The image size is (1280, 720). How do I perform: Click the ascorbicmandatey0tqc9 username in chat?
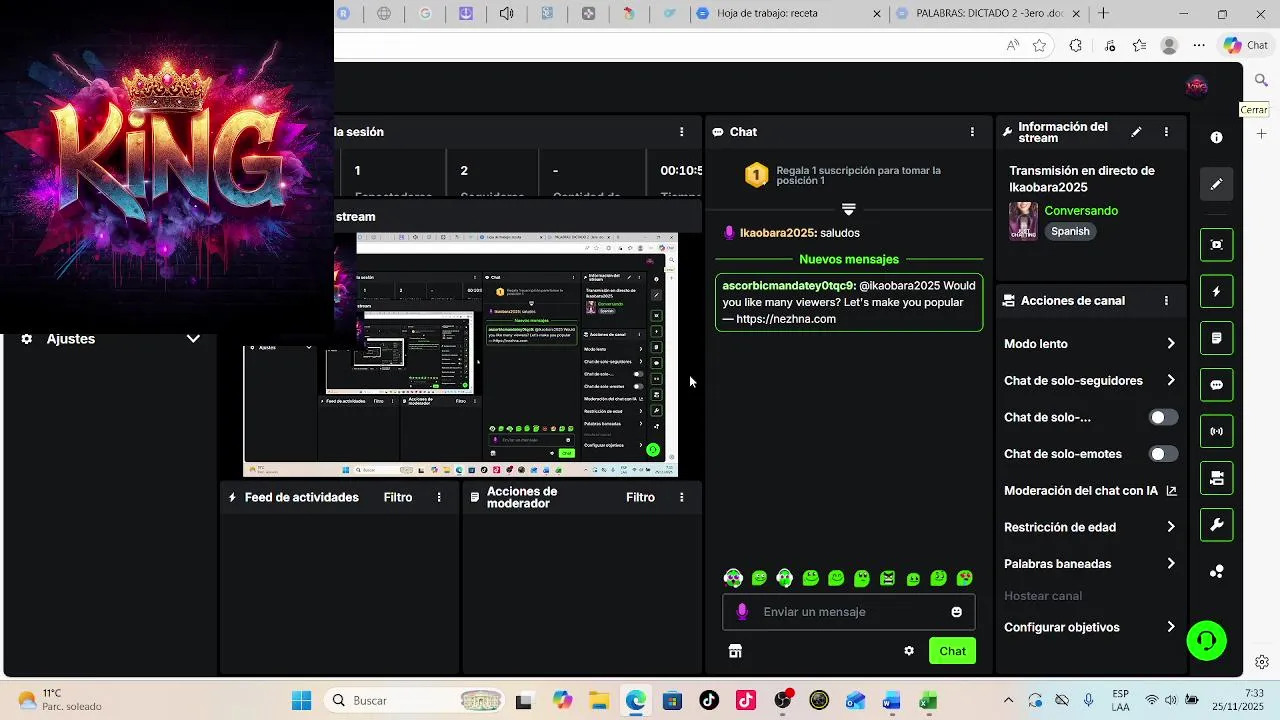tap(788, 285)
